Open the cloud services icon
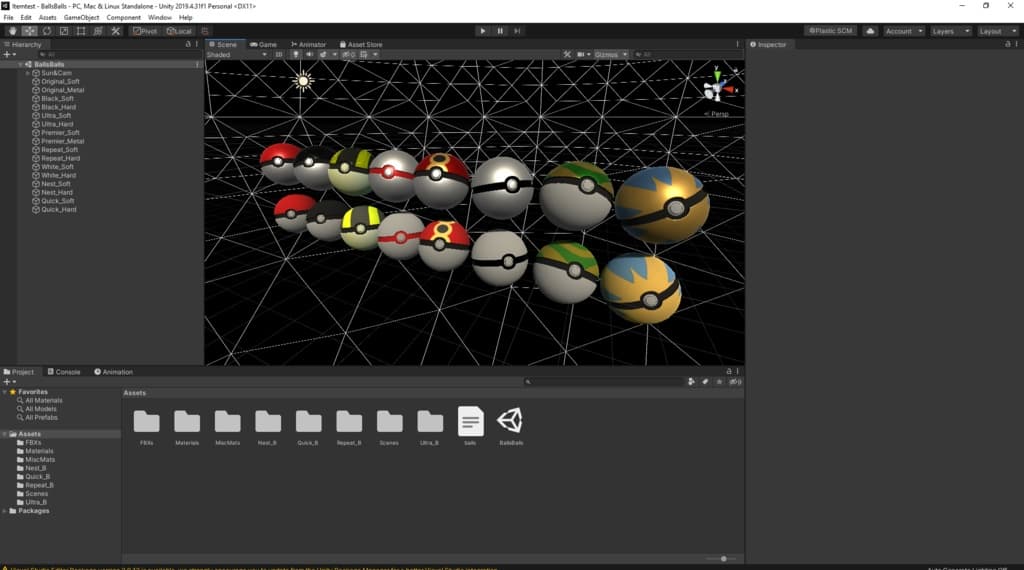1024x570 pixels. [870, 31]
